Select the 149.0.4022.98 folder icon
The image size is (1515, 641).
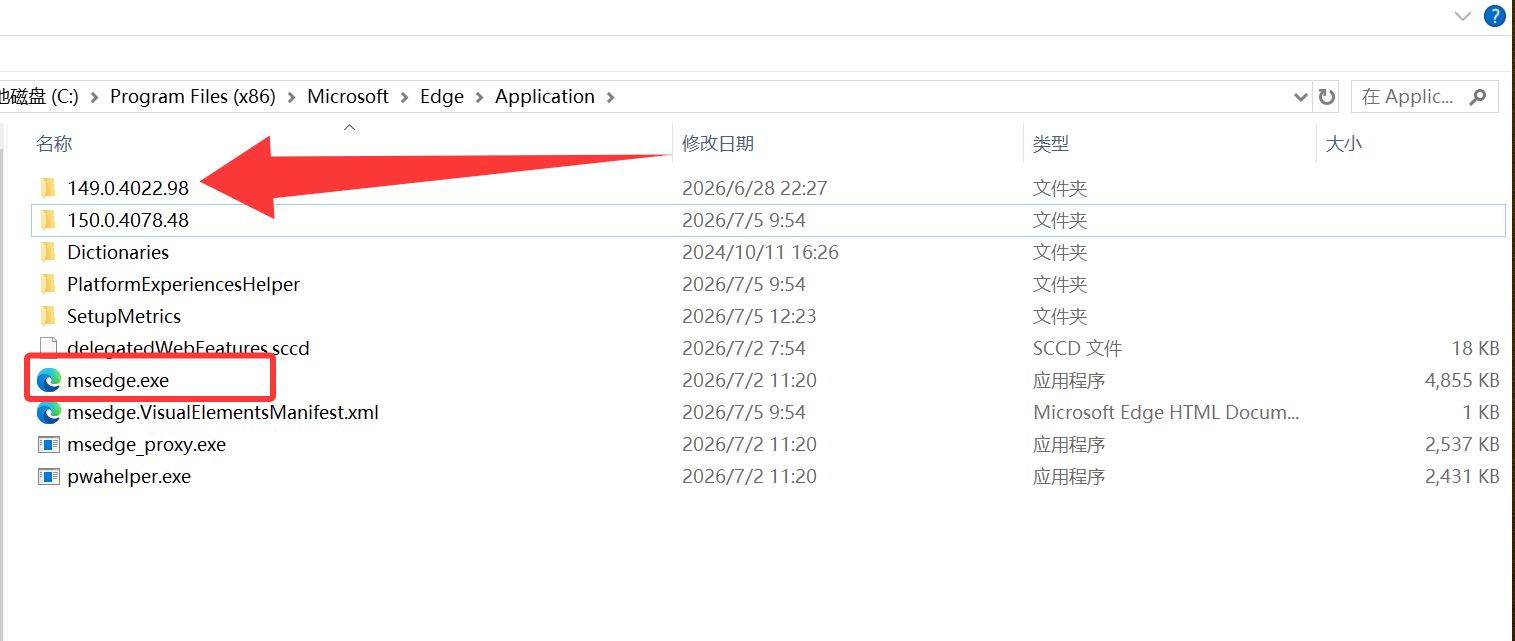[47, 188]
